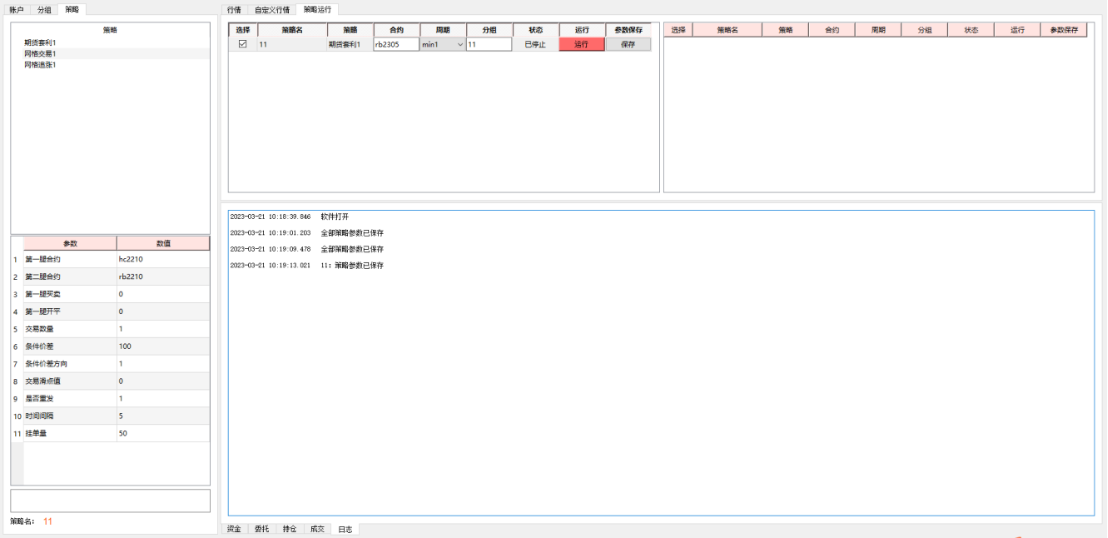The height and width of the screenshot is (538, 1108).
Task: Switch to the 账户 tab
Action: coord(17,8)
